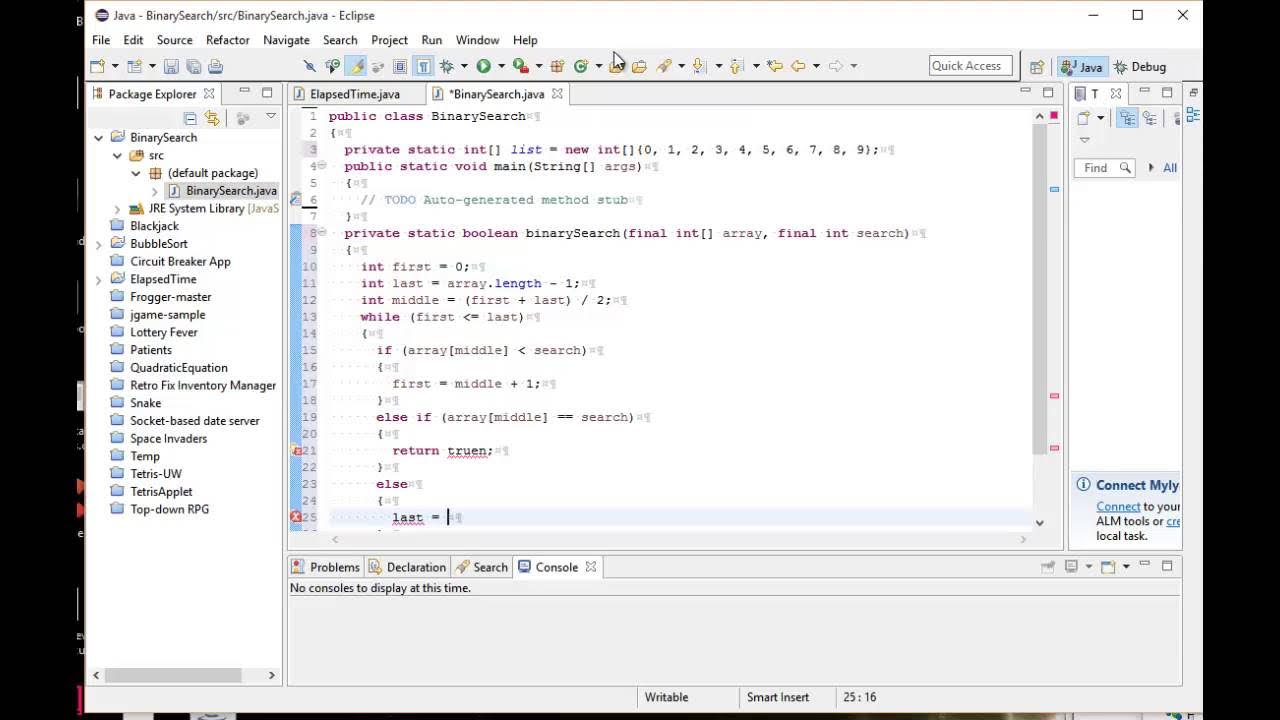Run the program with the green play icon

click(x=484, y=66)
